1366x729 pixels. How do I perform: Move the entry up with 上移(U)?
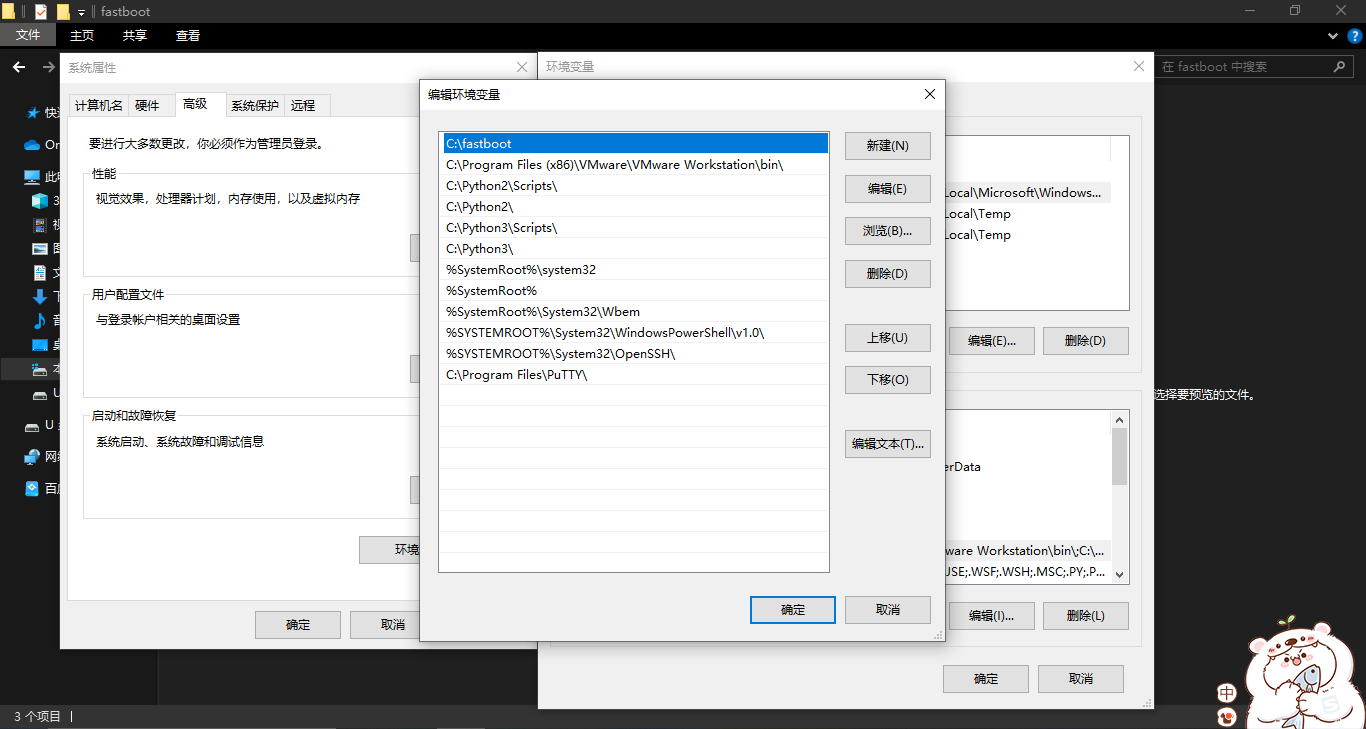tap(888, 338)
